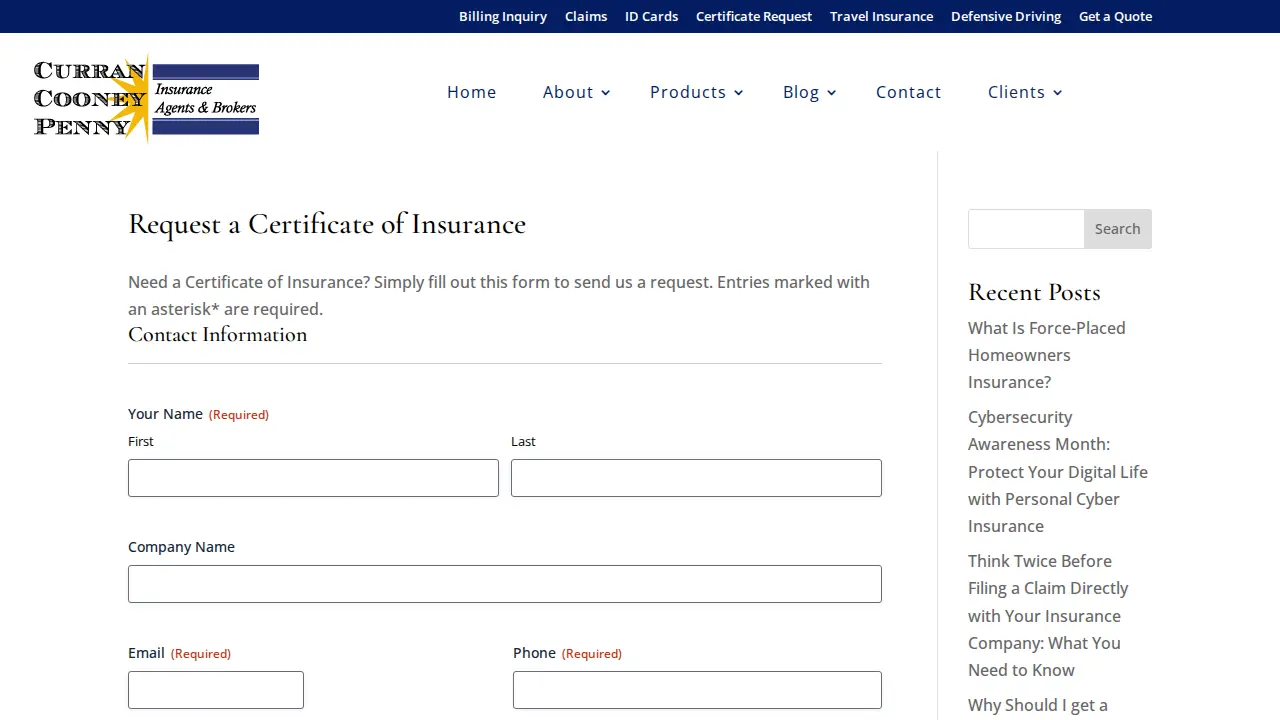
Task: Expand the About menu chevron
Action: coord(606,93)
